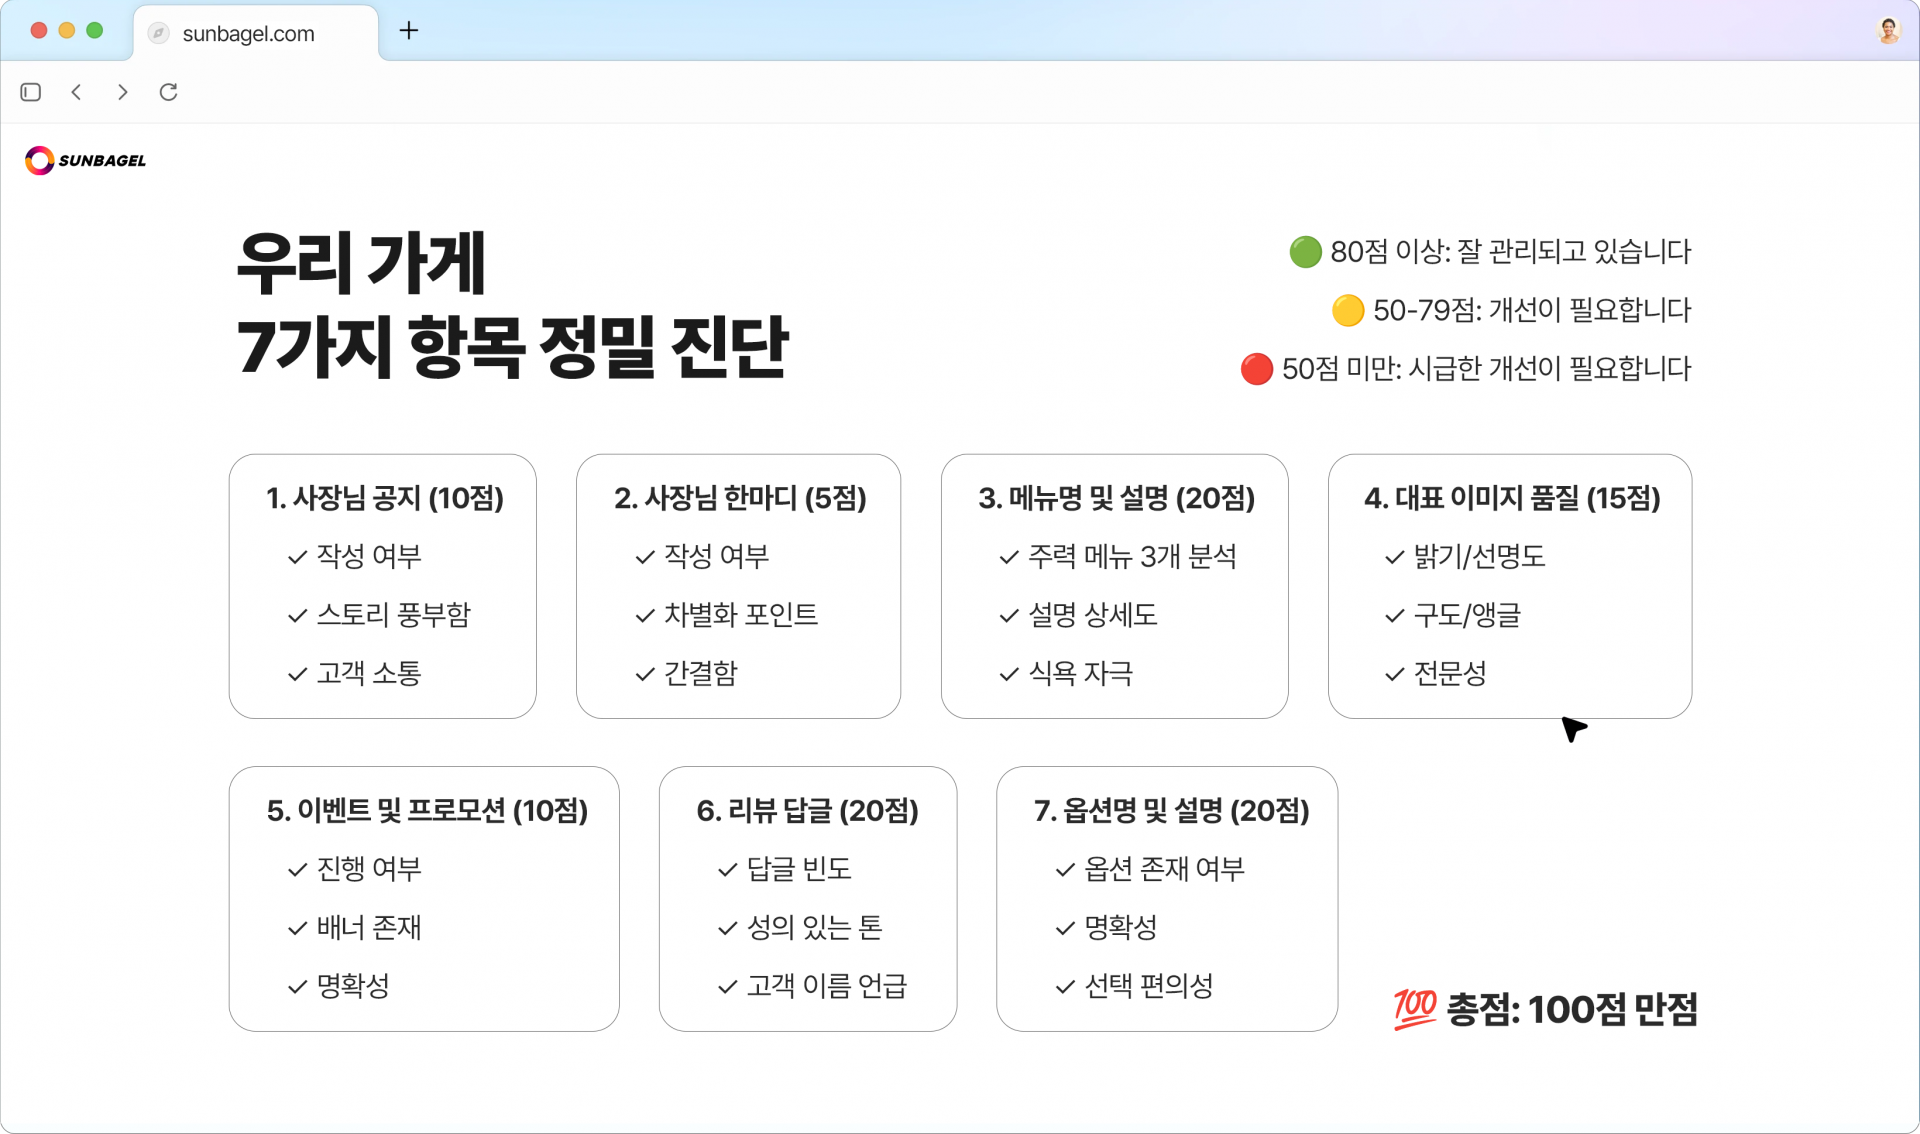1920x1134 pixels.
Task: Click the yellow 50-79점 status dot
Action: pyautogui.click(x=1348, y=311)
